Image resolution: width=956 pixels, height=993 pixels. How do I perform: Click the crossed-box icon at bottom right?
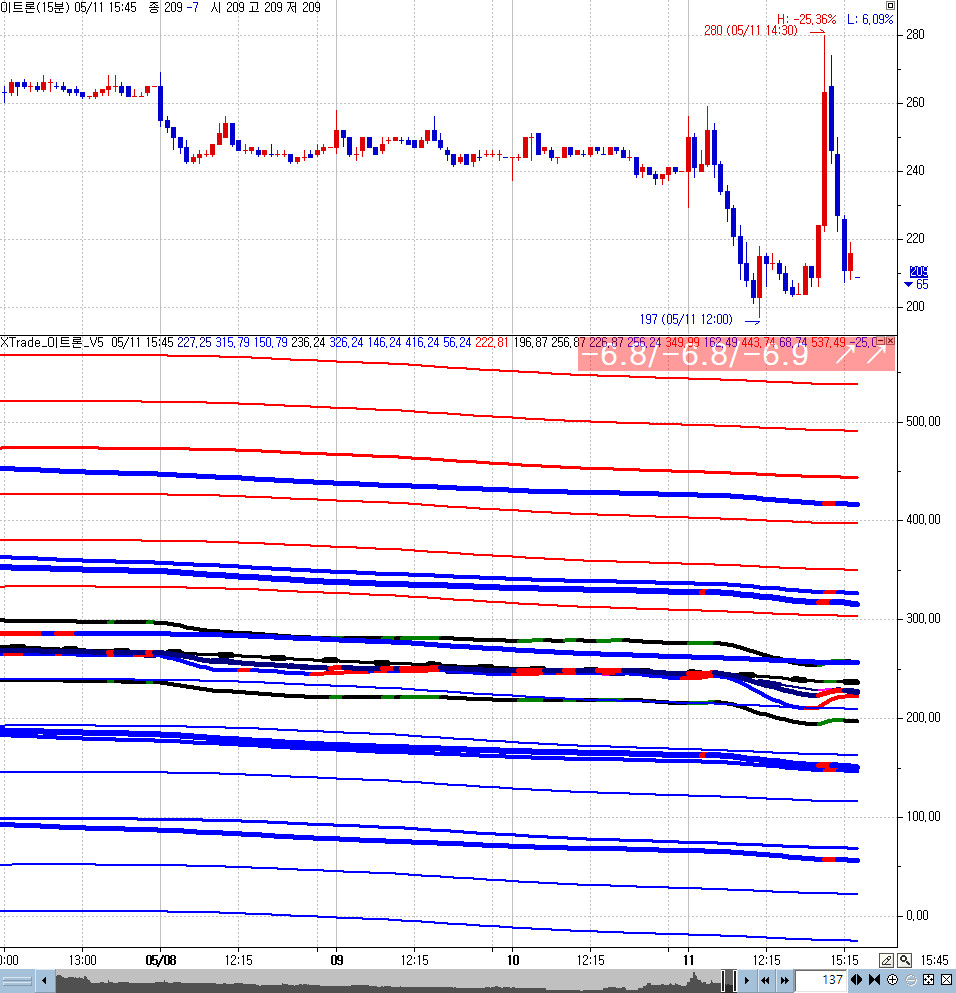(x=945, y=981)
